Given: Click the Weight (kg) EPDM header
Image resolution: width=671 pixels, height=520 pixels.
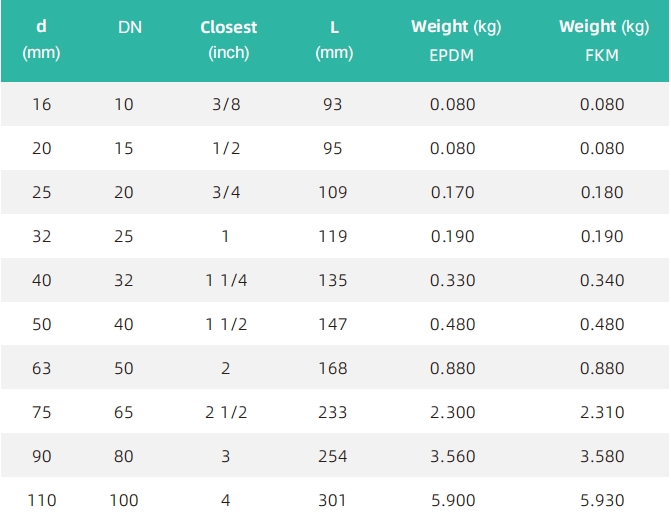Looking at the screenshot, I should click(456, 41).
